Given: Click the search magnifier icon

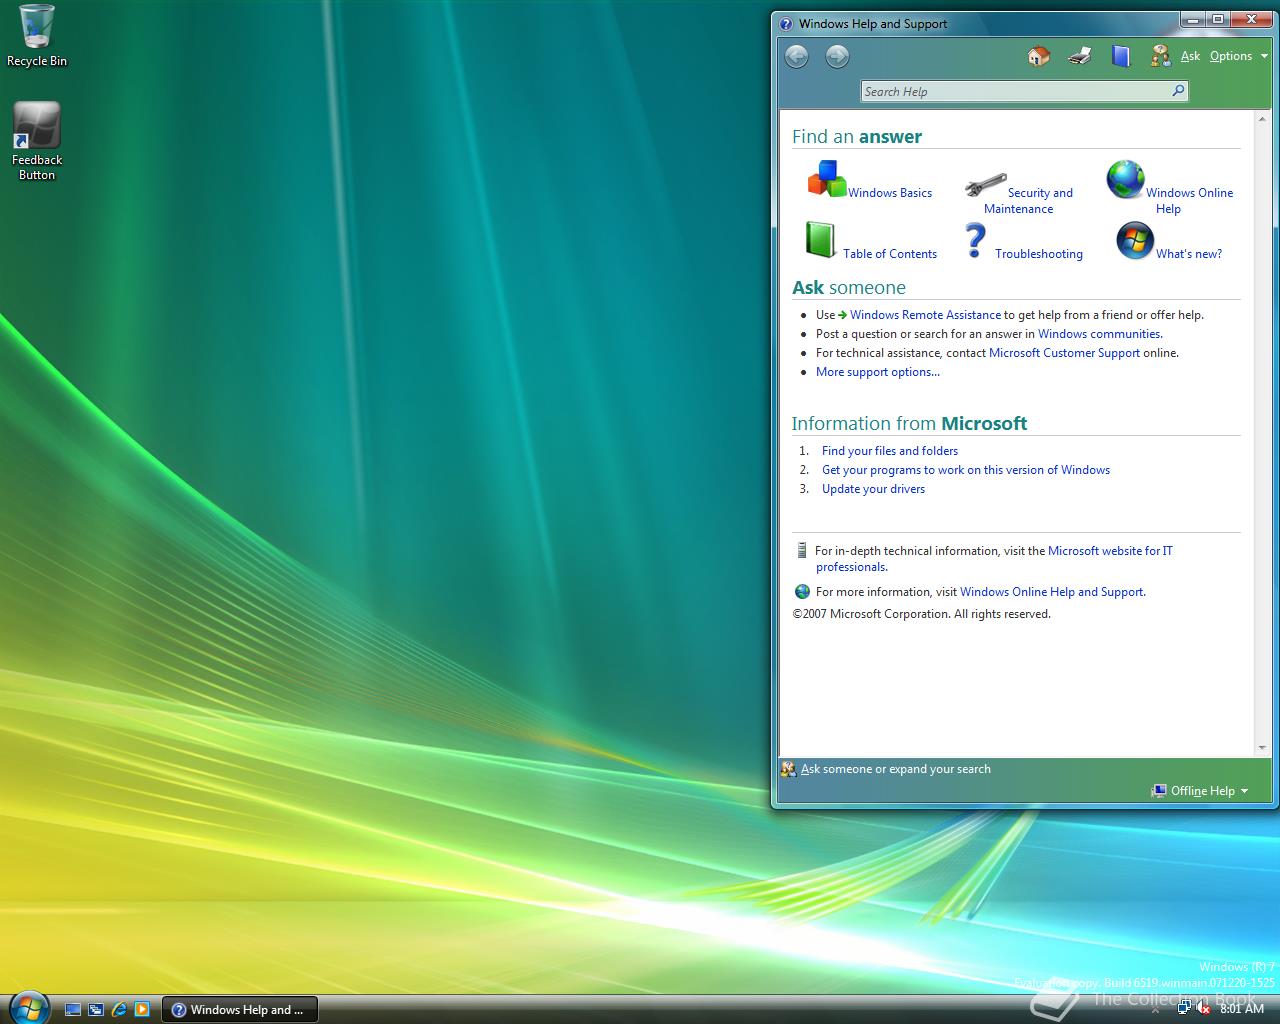Looking at the screenshot, I should [x=1178, y=91].
